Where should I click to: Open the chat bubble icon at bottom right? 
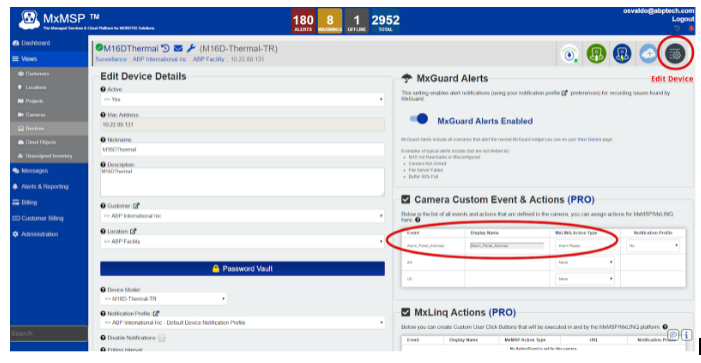[x=673, y=334]
